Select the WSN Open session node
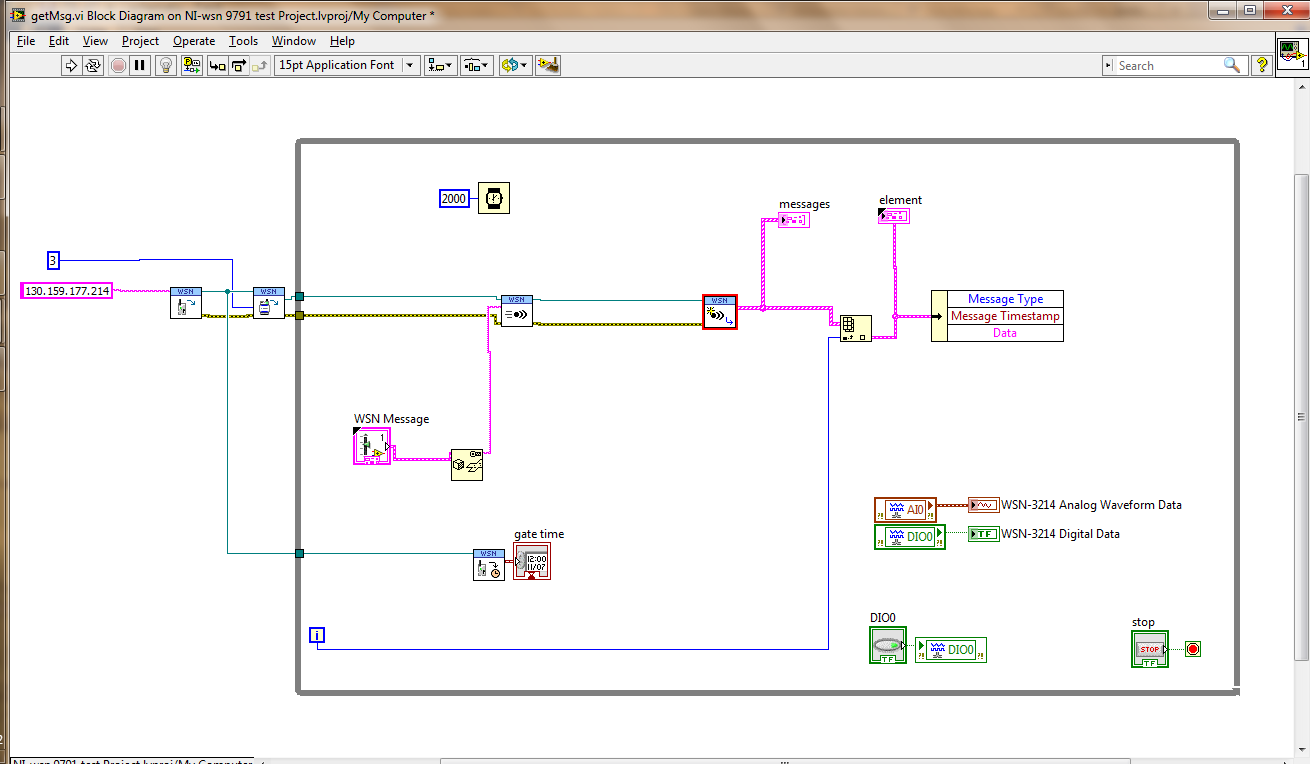The width and height of the screenshot is (1310, 764). click(x=186, y=303)
